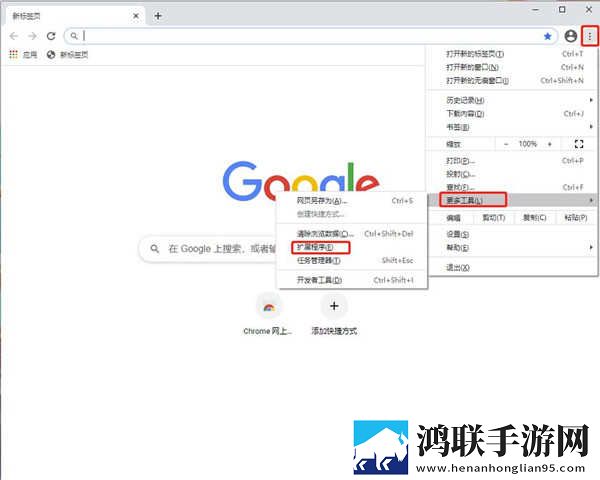Image resolution: width=600 pixels, height=480 pixels.
Task: Click the fullscreen icon in zoom row
Action: [579, 144]
